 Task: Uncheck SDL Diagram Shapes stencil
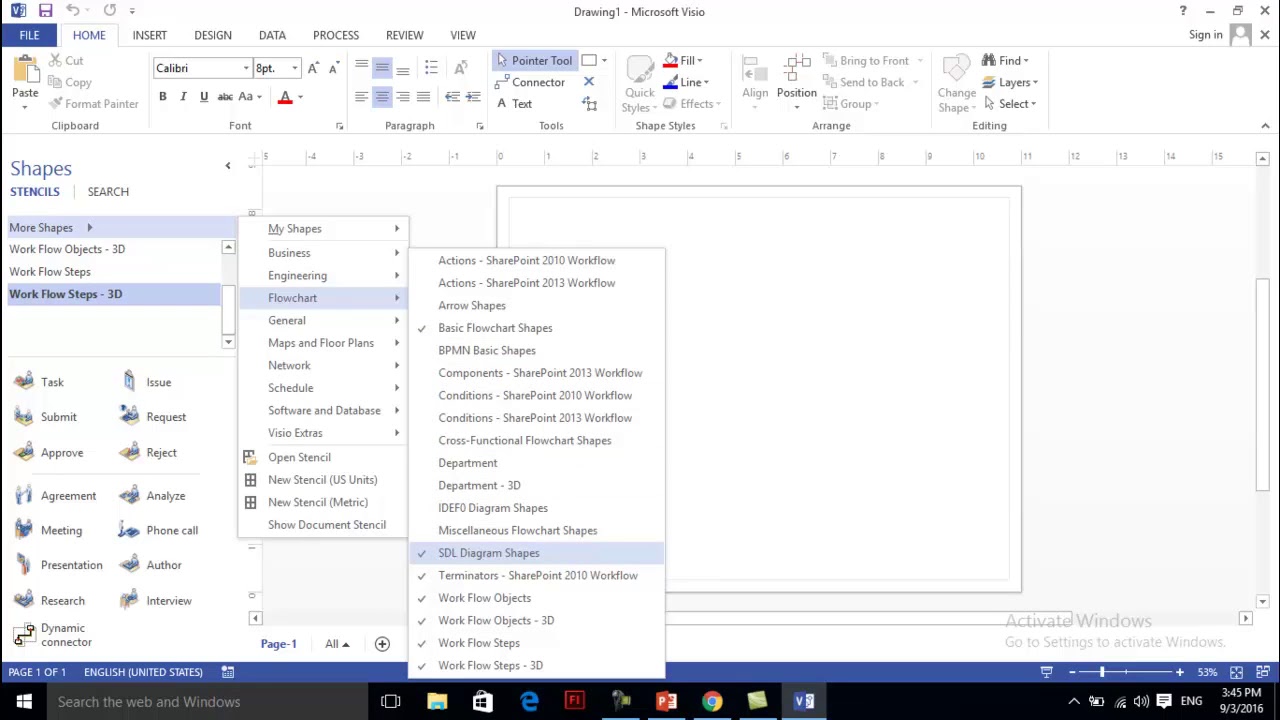pyautogui.click(x=536, y=553)
